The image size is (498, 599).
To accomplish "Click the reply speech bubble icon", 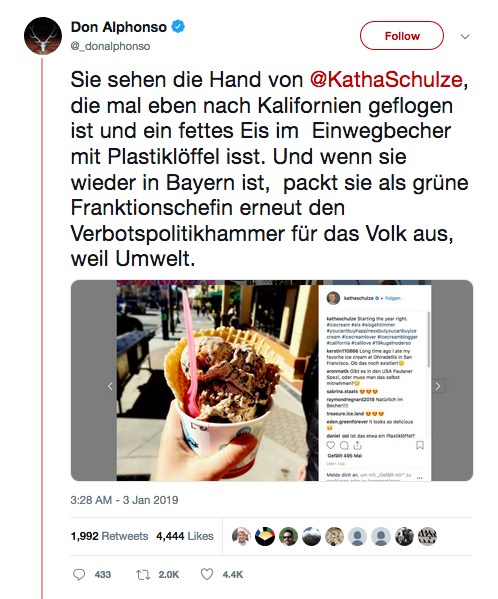I will (79, 575).
